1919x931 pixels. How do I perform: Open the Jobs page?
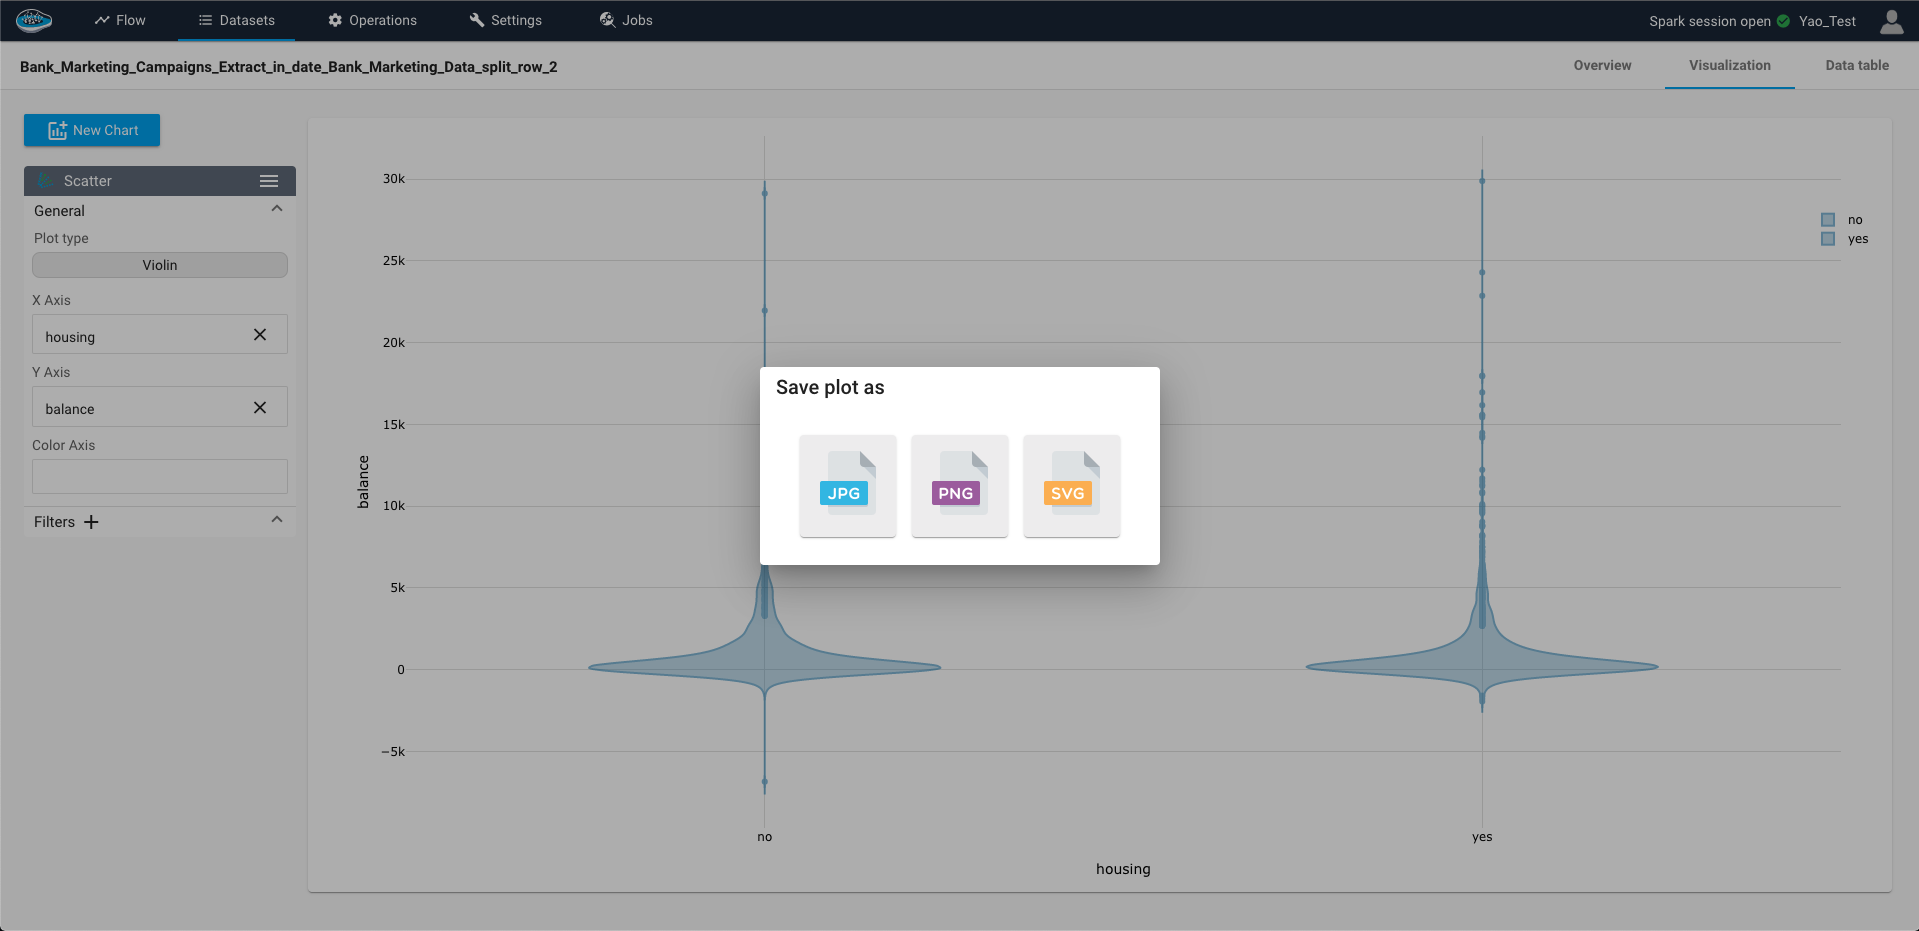626,20
